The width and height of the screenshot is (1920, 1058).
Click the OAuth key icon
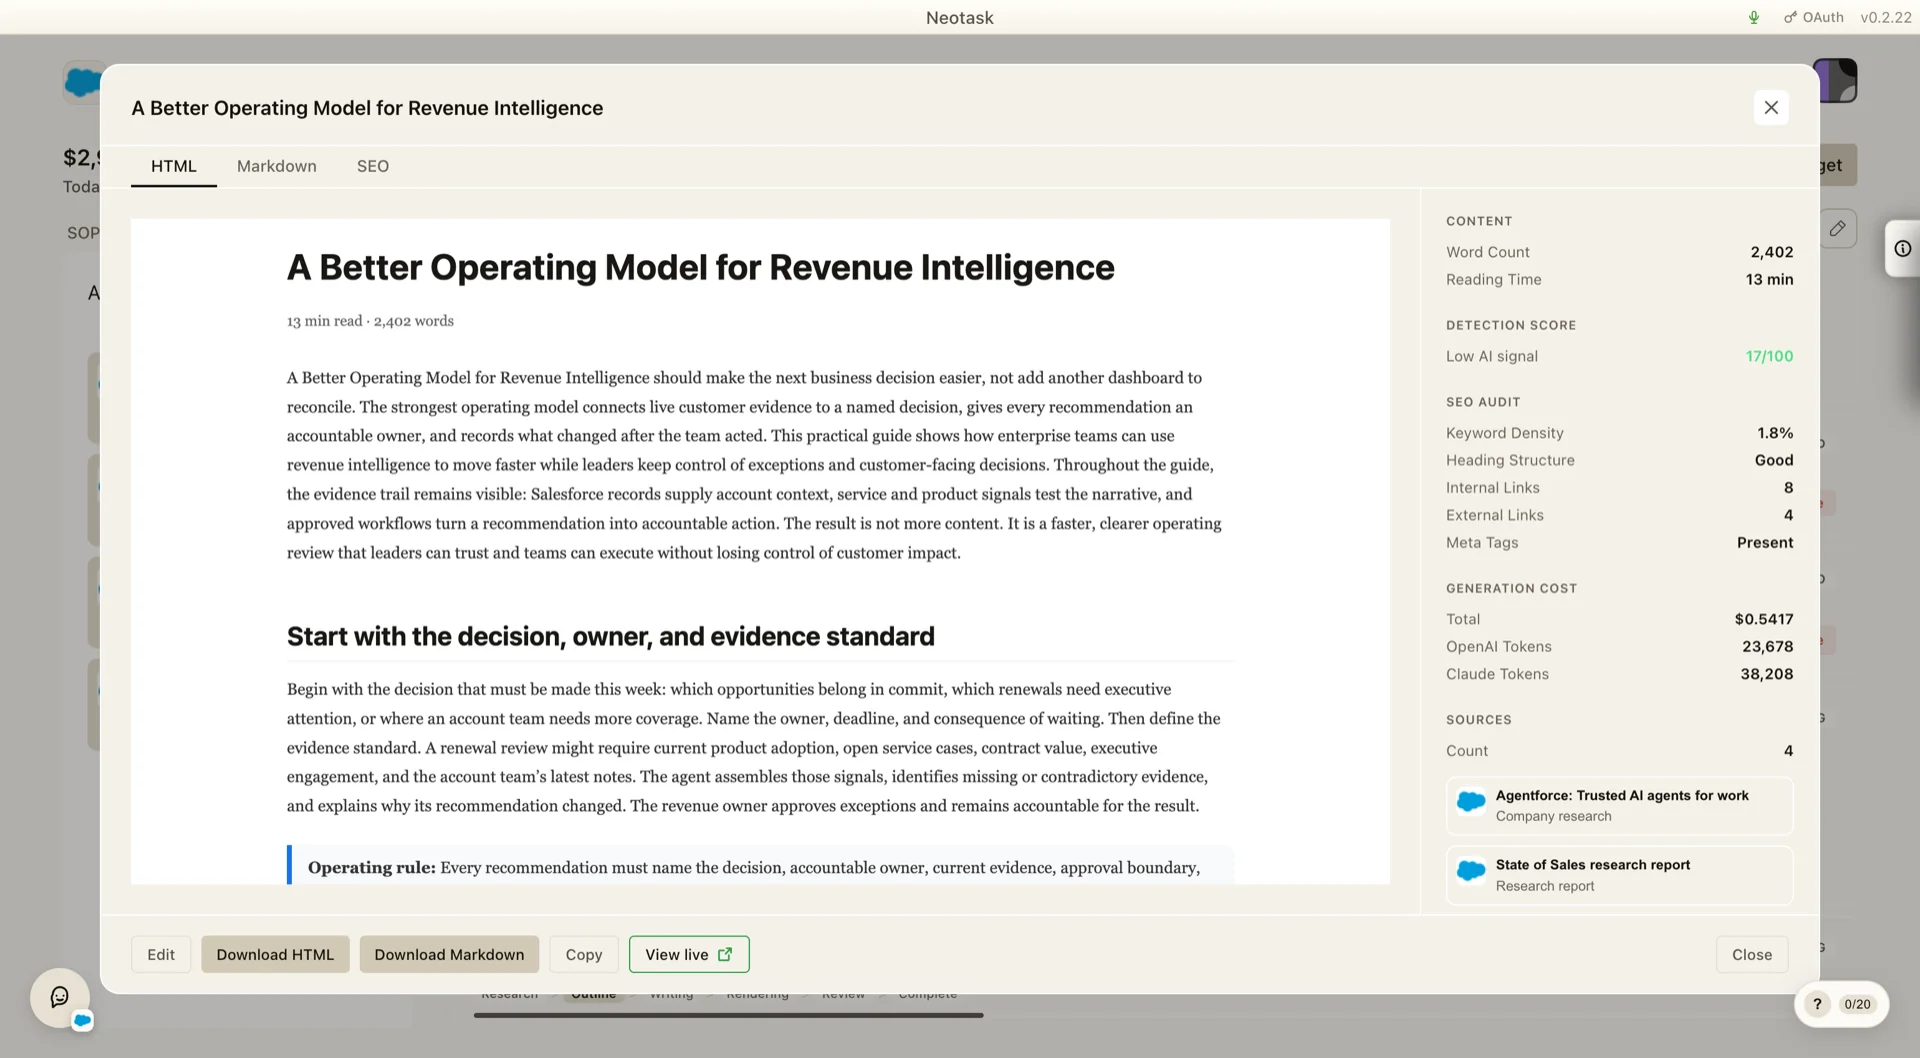tap(1790, 17)
